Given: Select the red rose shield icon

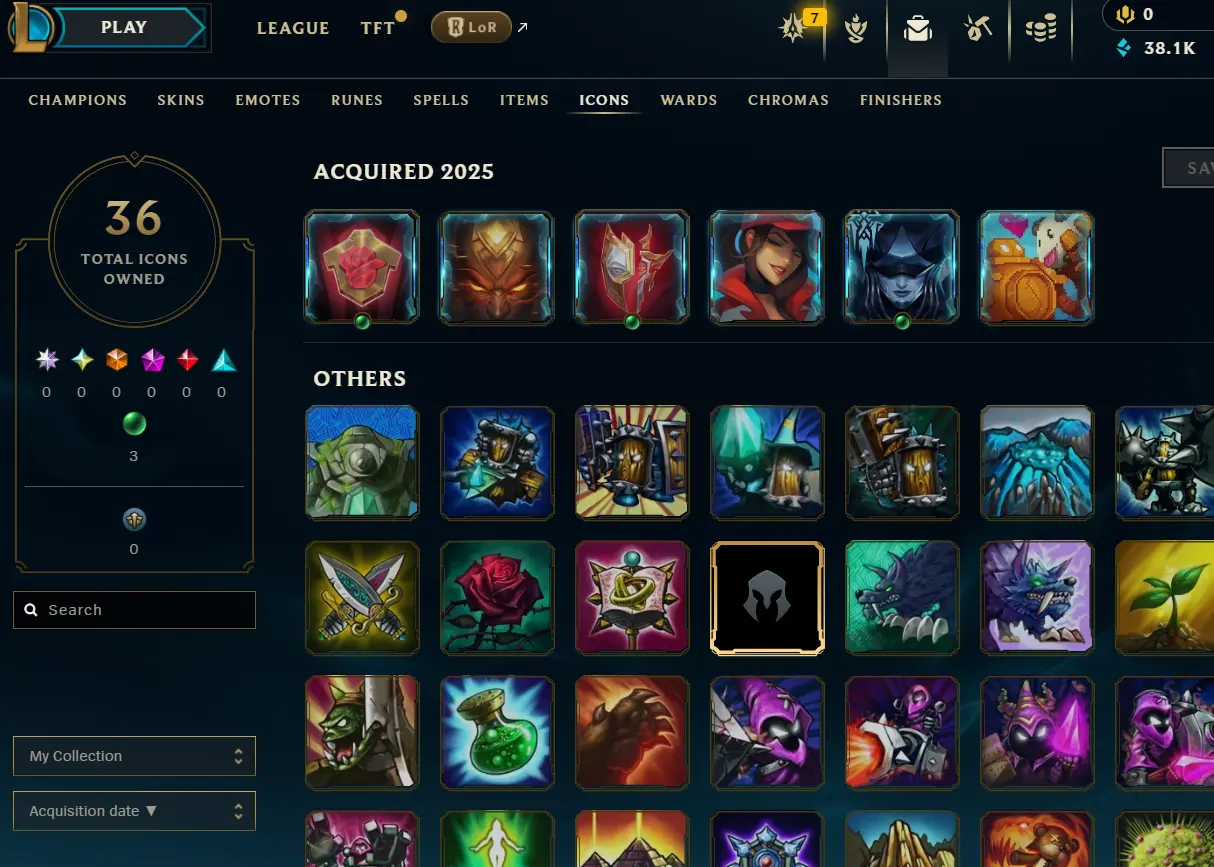Looking at the screenshot, I should 362,267.
